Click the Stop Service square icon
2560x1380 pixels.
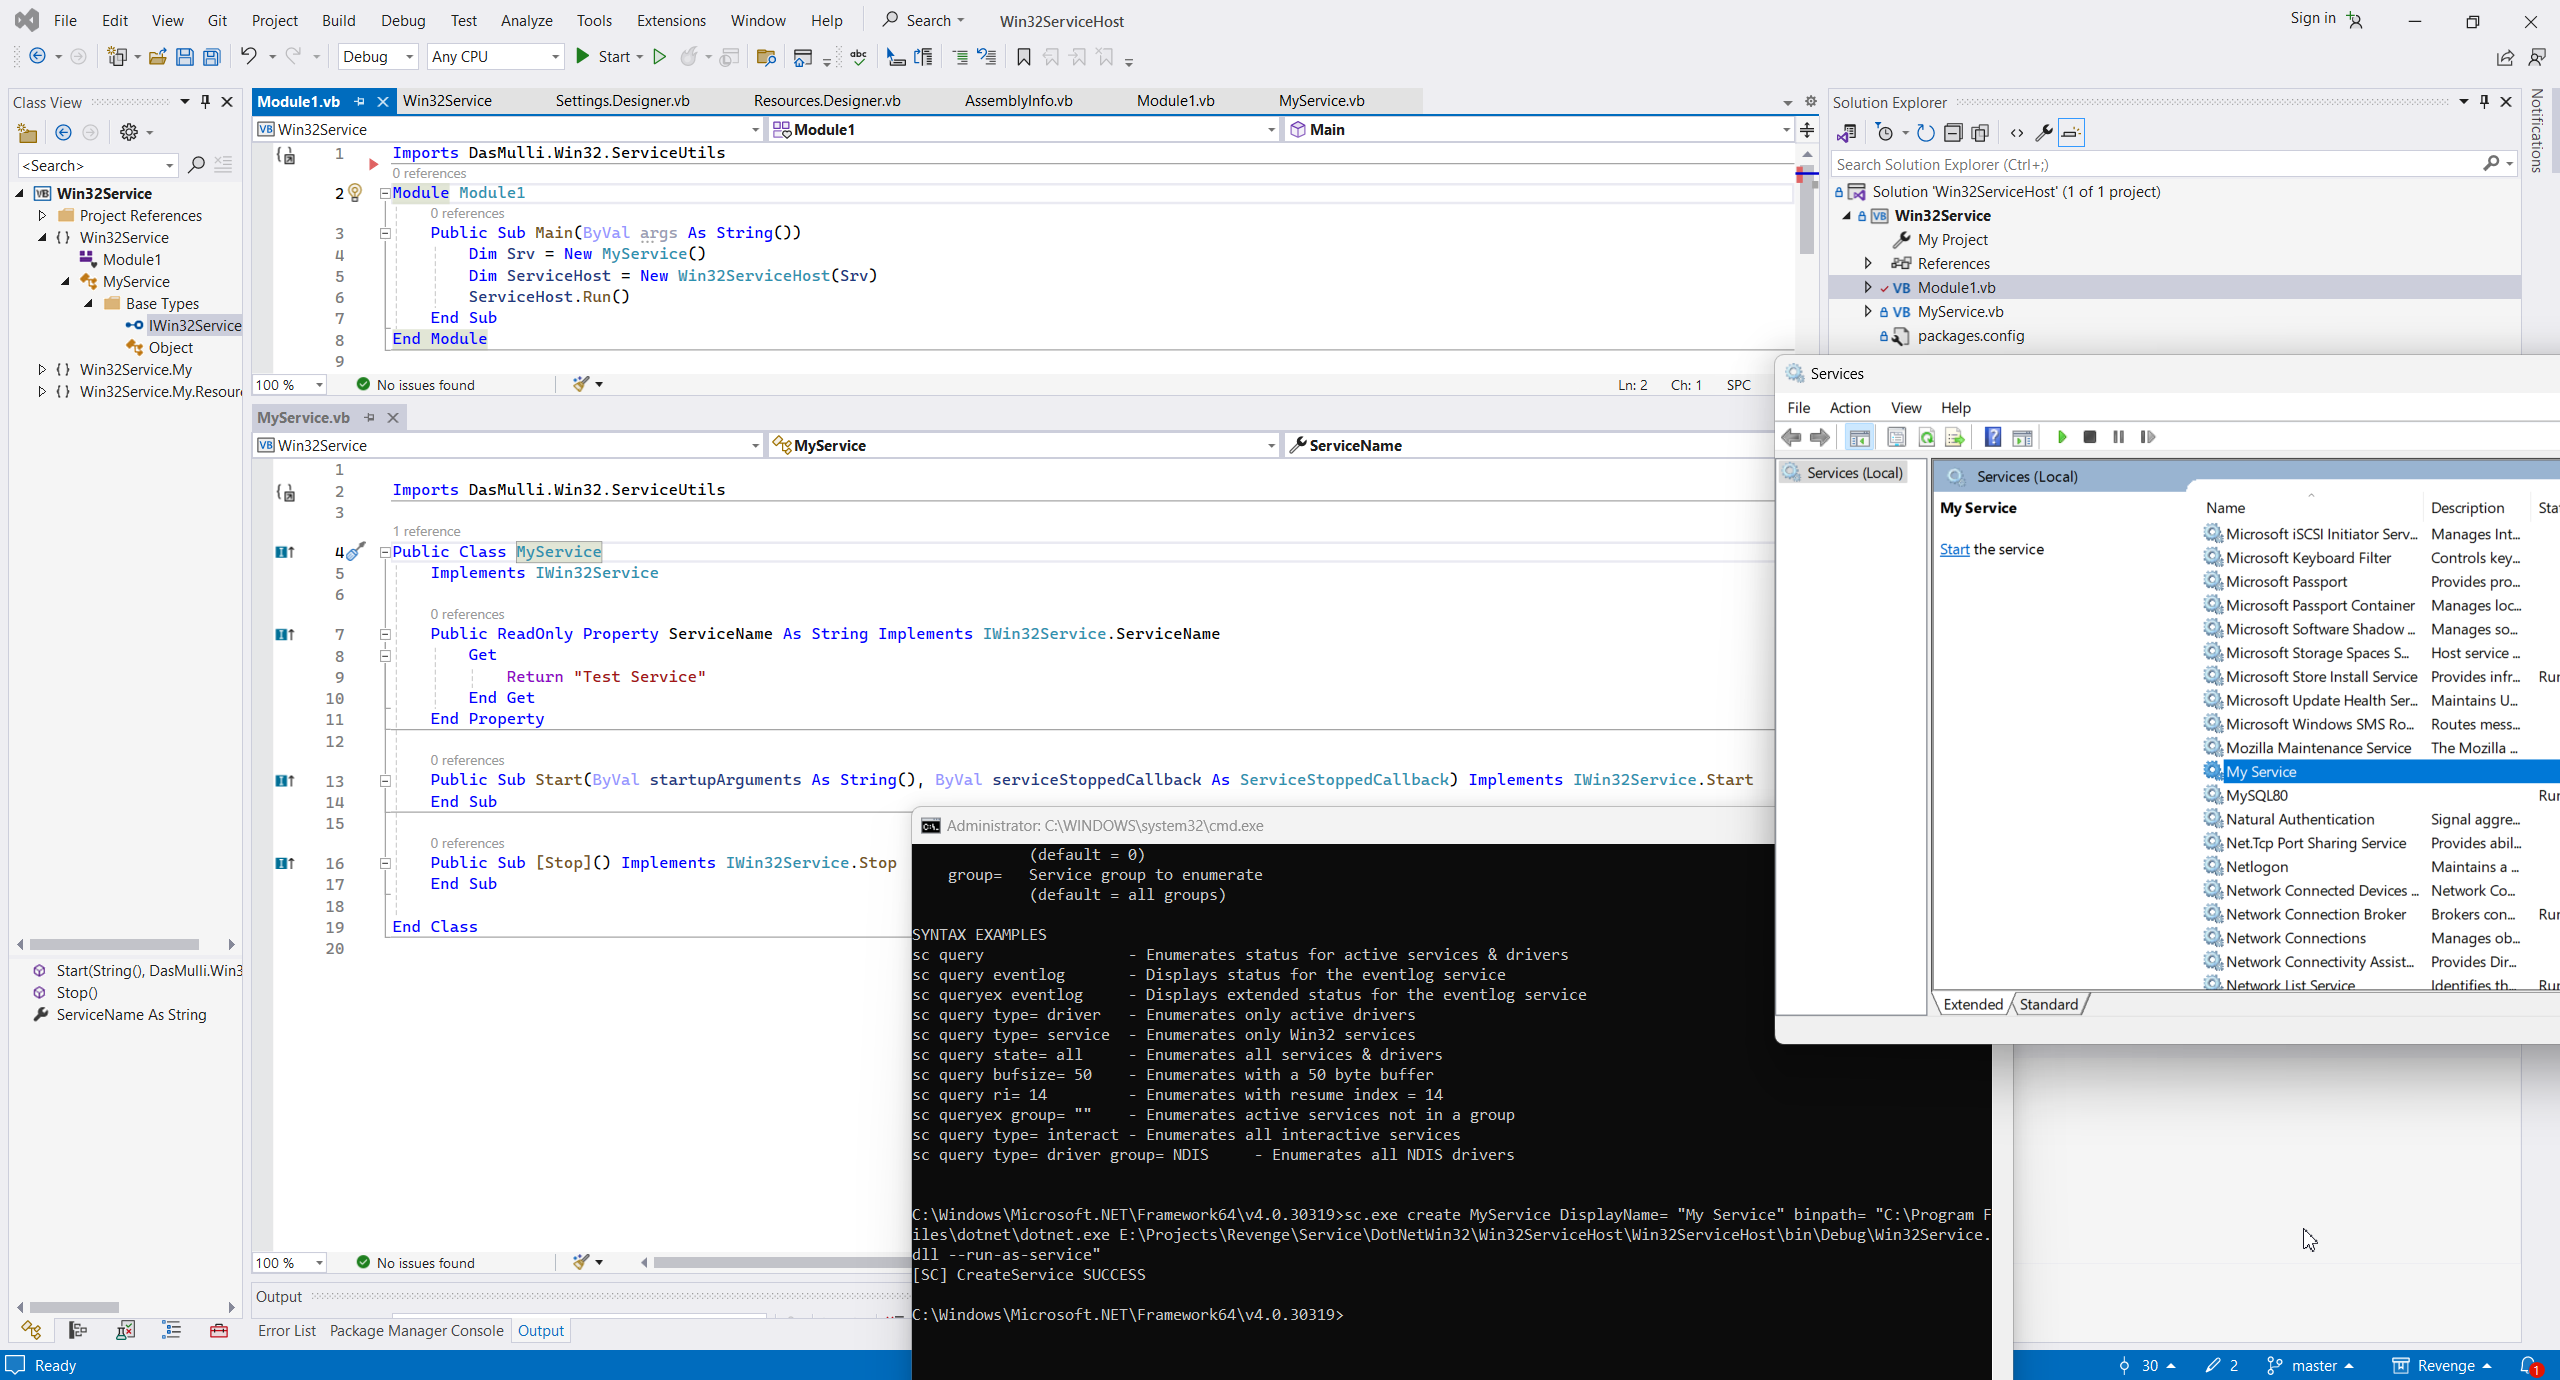click(x=2089, y=437)
